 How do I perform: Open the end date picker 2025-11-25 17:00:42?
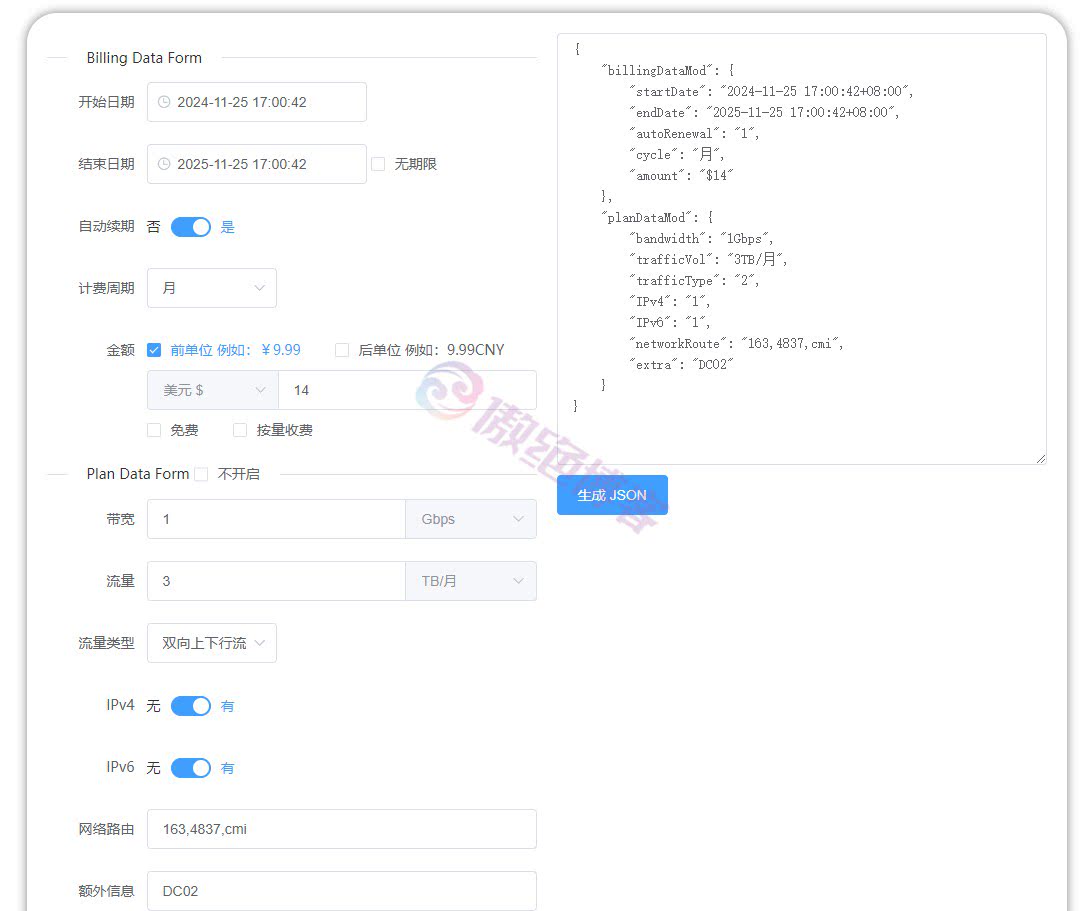pos(256,165)
